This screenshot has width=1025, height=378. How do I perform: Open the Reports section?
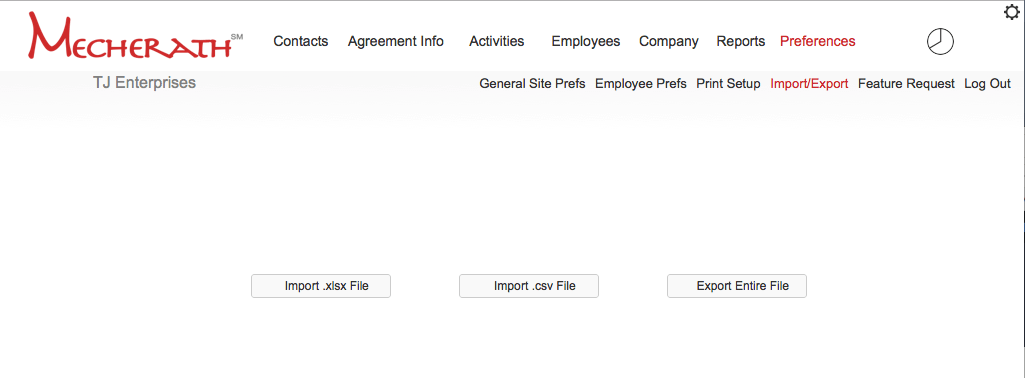point(741,41)
